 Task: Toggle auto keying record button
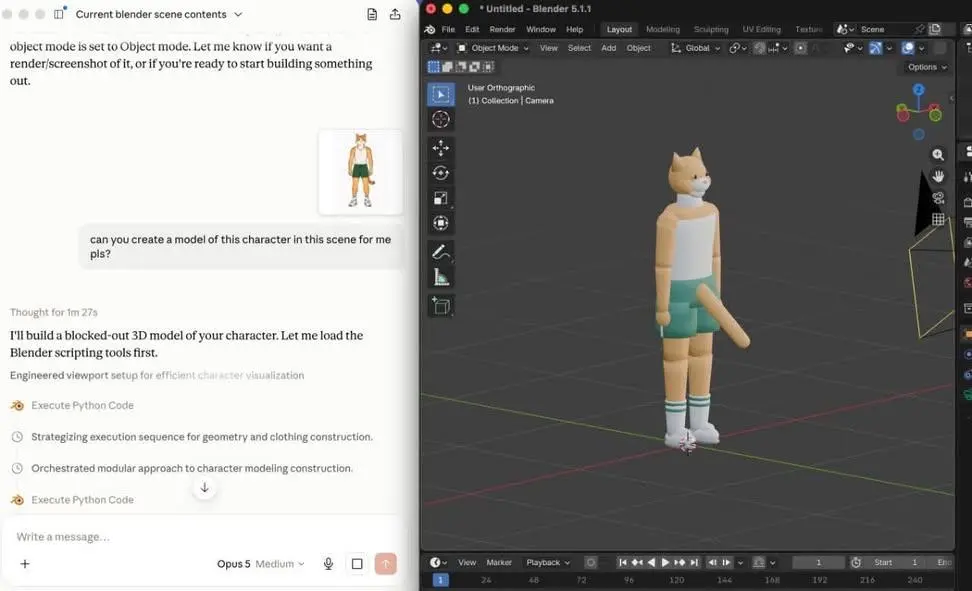click(x=591, y=562)
